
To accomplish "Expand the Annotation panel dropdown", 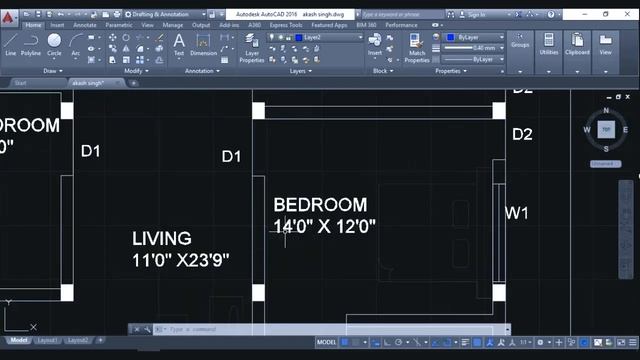I will coord(202,71).
